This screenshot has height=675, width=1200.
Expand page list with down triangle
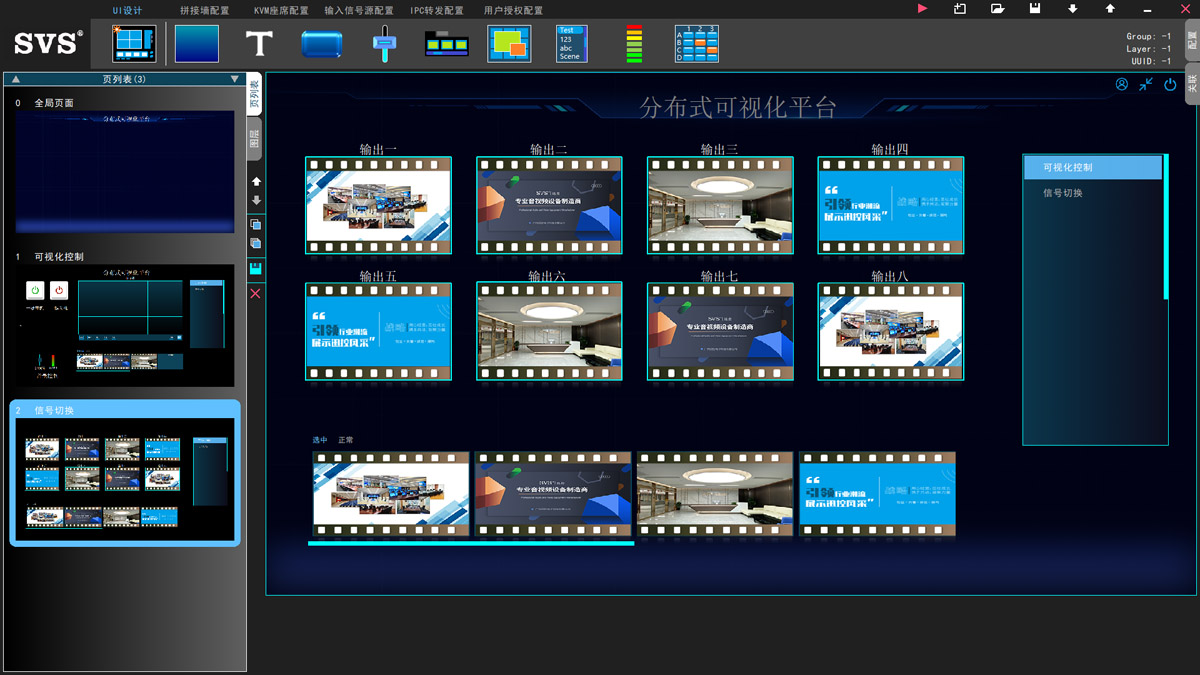click(x=235, y=79)
